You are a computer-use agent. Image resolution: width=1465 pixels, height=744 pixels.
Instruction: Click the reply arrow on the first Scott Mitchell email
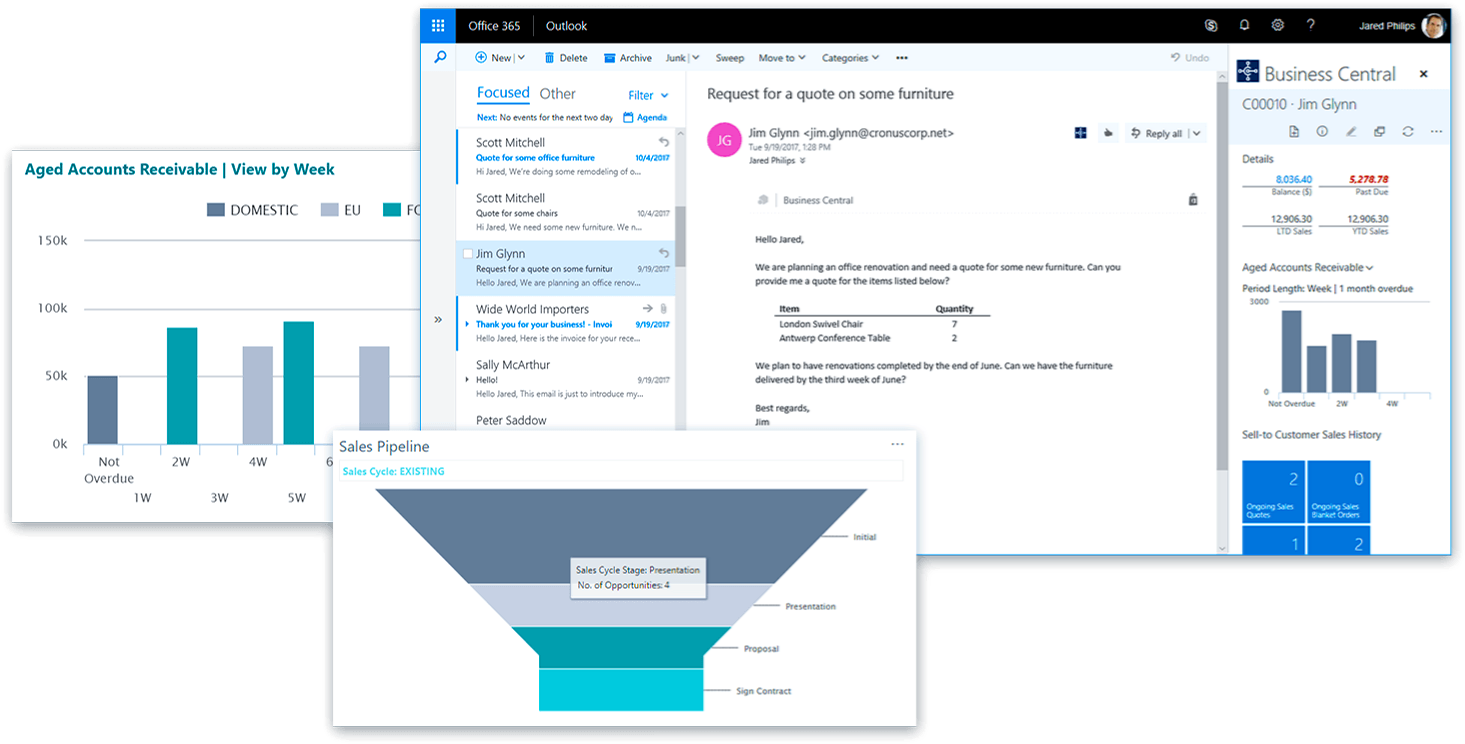coord(664,142)
